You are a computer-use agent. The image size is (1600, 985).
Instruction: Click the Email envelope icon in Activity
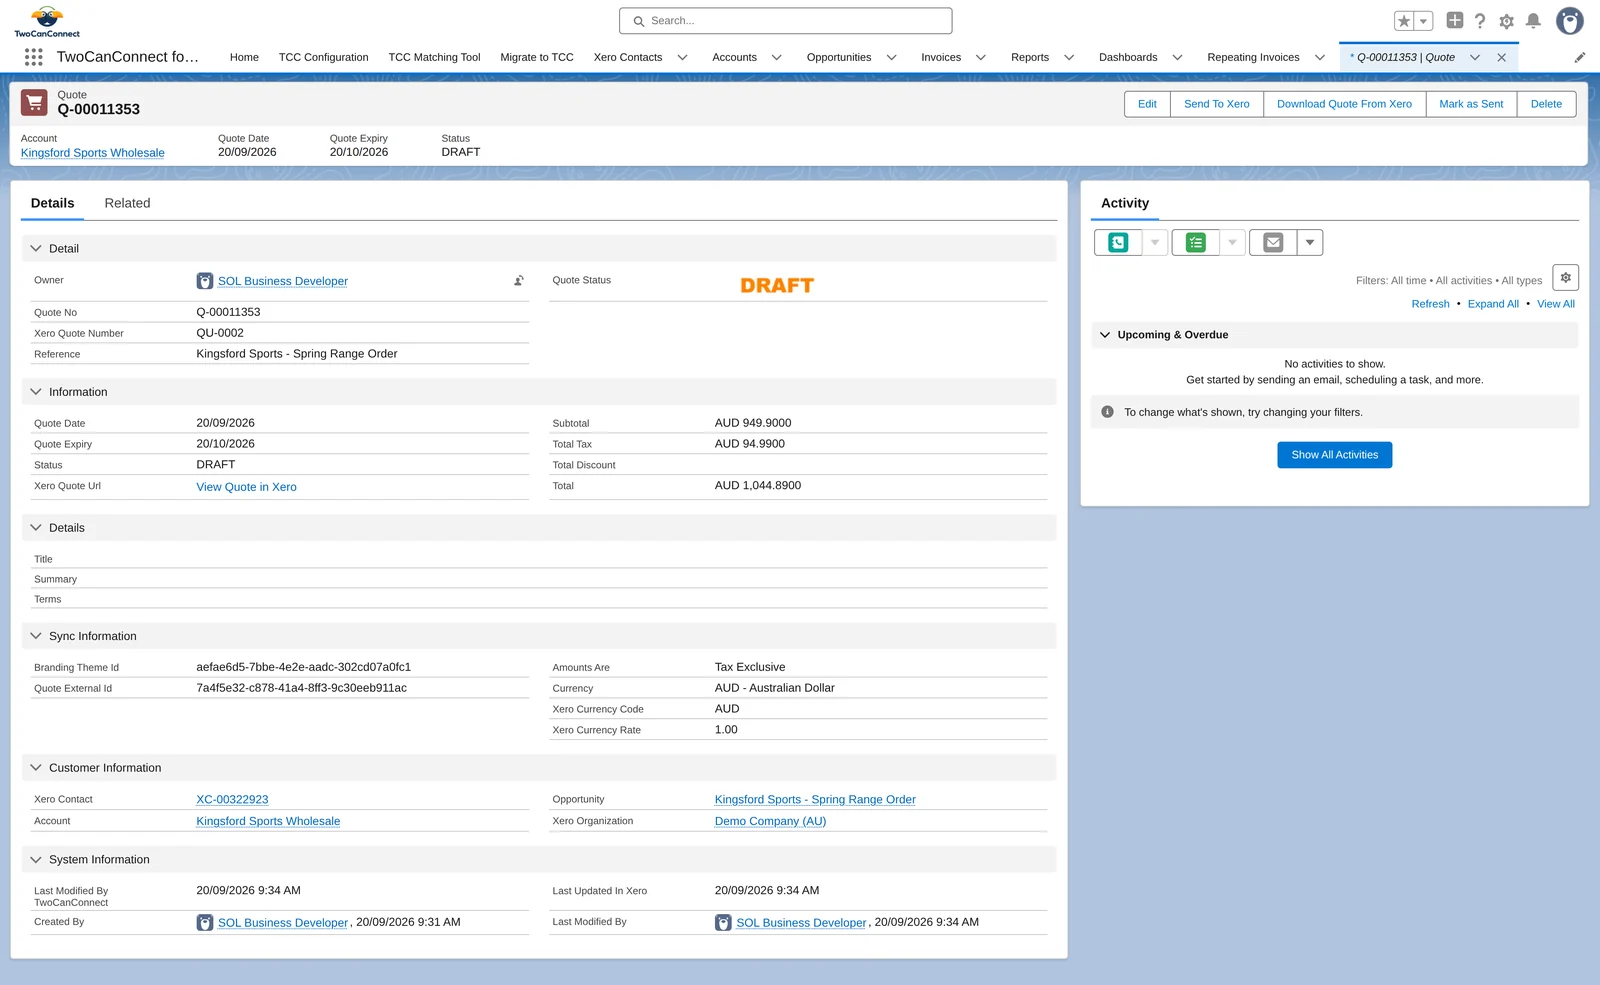(x=1273, y=242)
